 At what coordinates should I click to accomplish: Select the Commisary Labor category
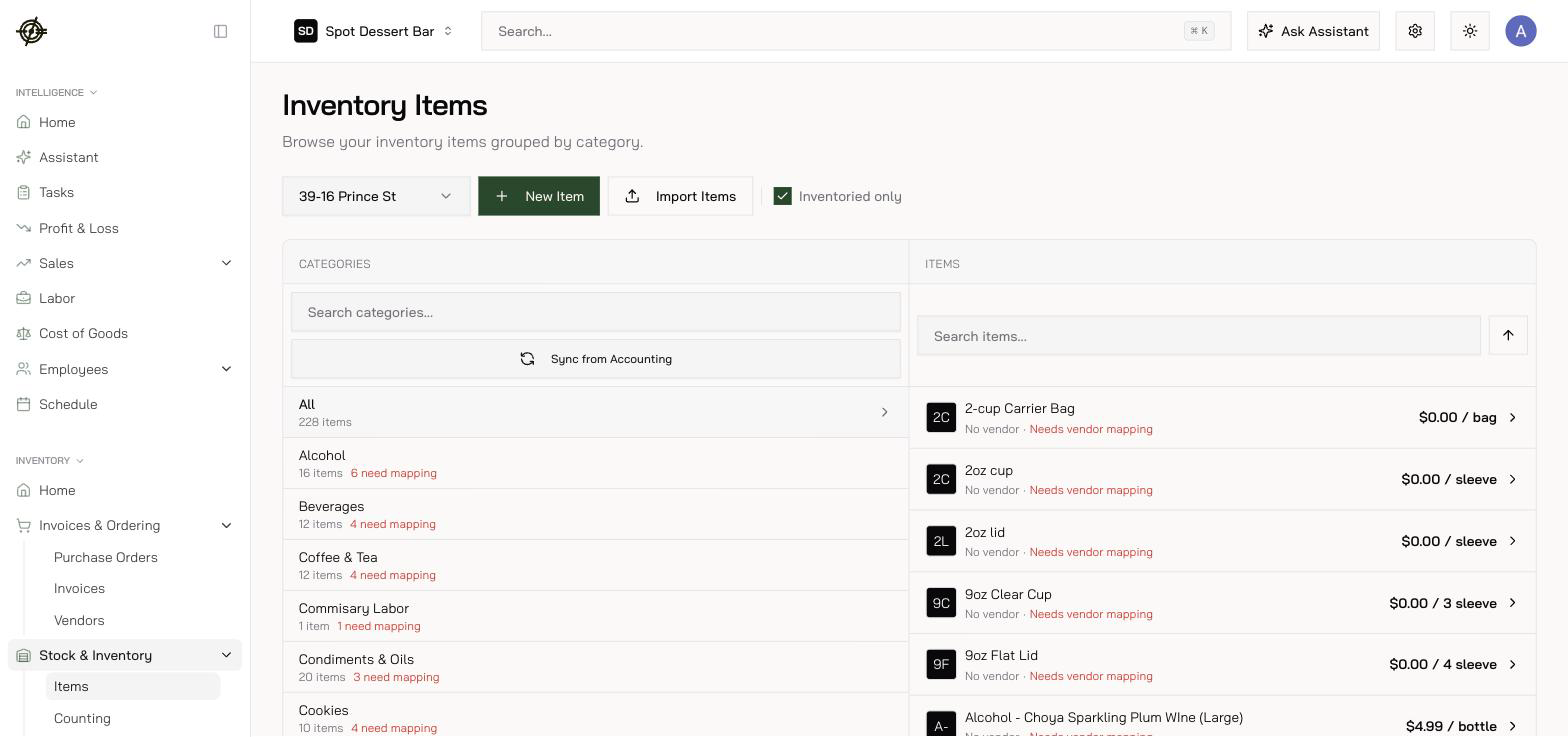(x=596, y=616)
